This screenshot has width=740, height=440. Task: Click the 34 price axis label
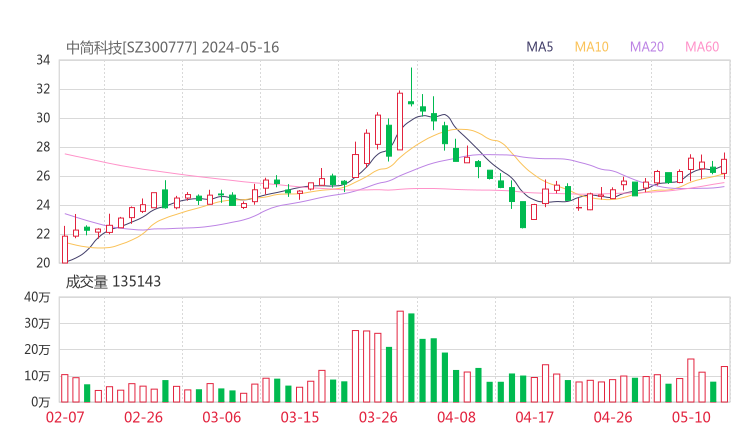pyautogui.click(x=43, y=60)
